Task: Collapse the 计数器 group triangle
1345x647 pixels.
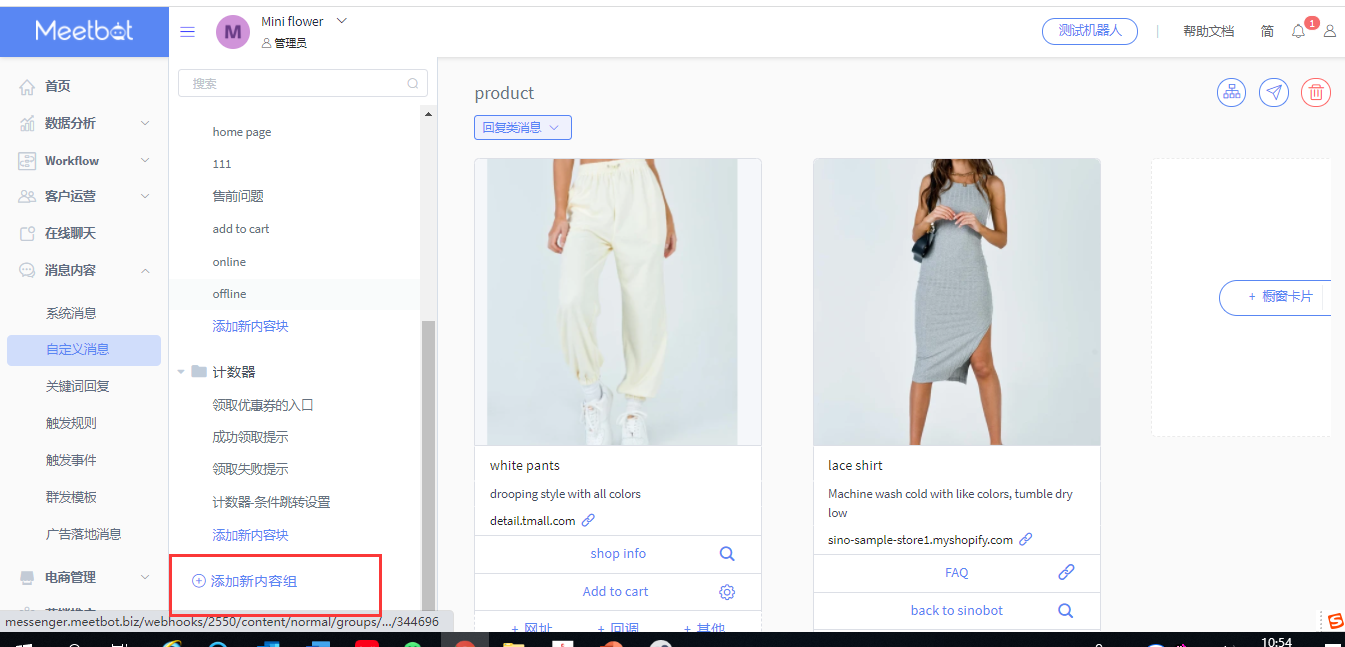Action: pos(181,372)
